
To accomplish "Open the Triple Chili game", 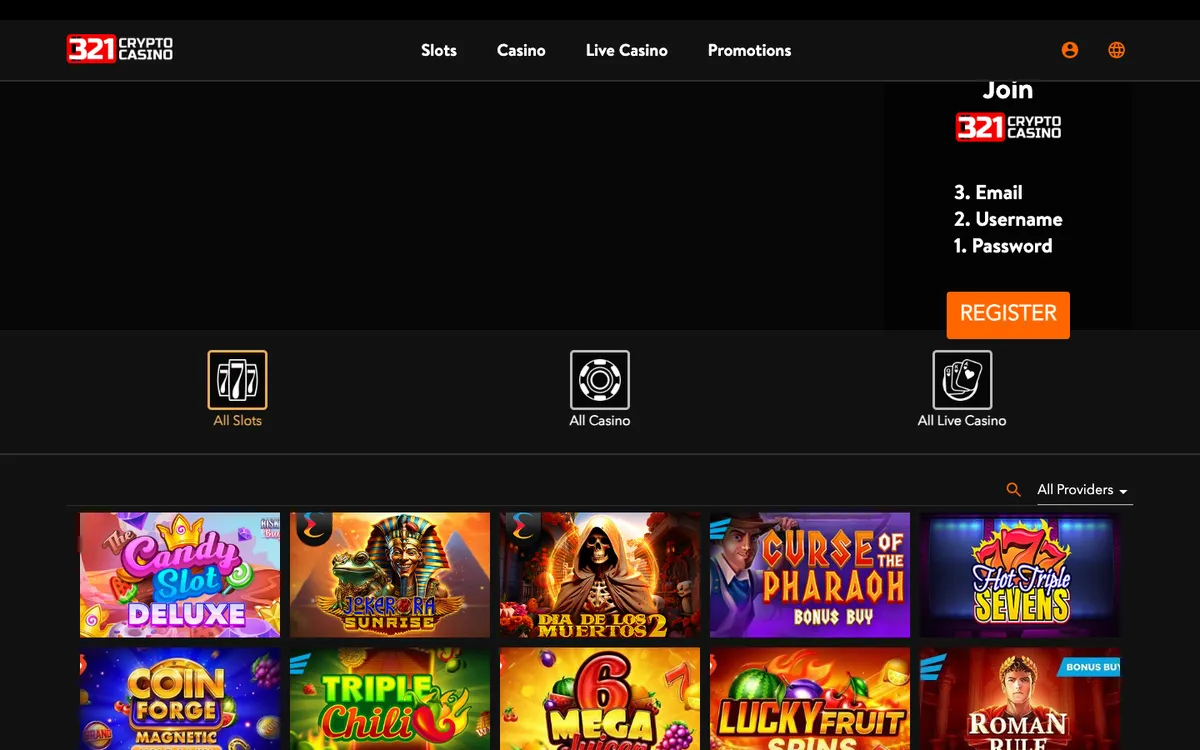I will click(x=390, y=699).
